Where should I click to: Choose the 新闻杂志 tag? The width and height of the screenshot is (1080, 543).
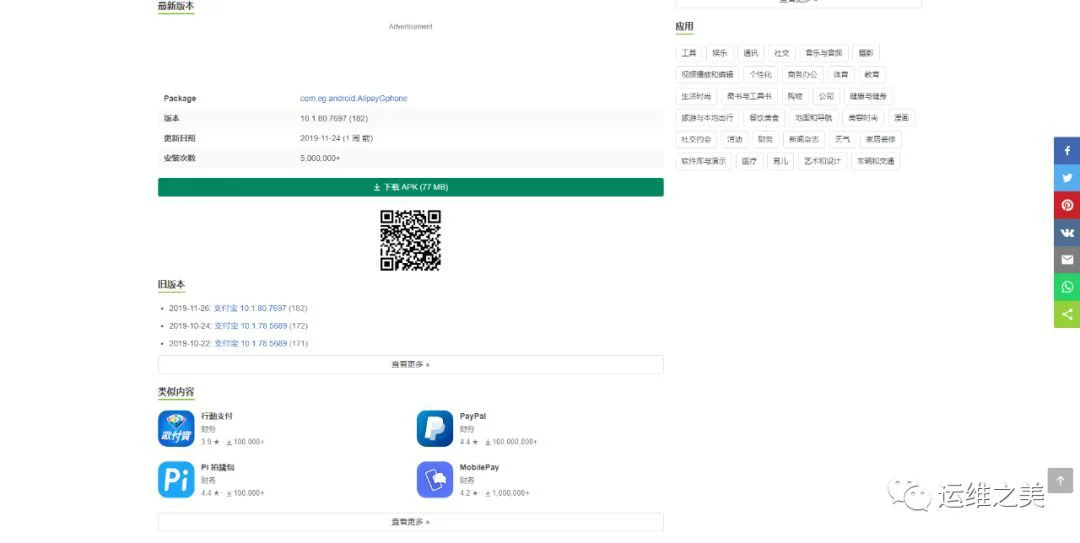804,139
